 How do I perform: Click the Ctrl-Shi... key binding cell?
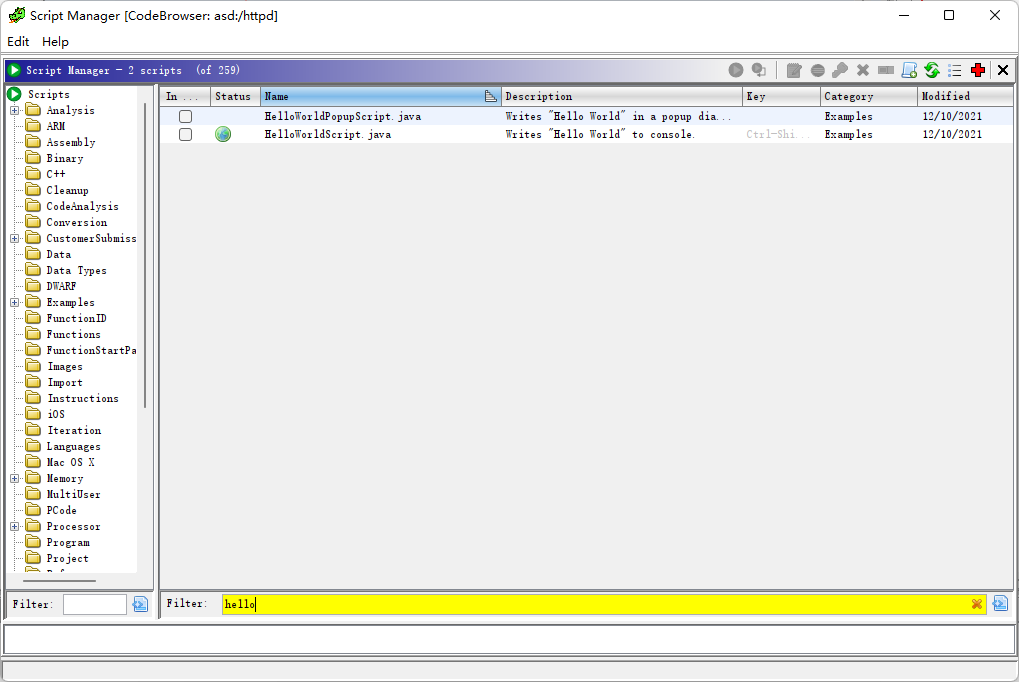(779, 135)
